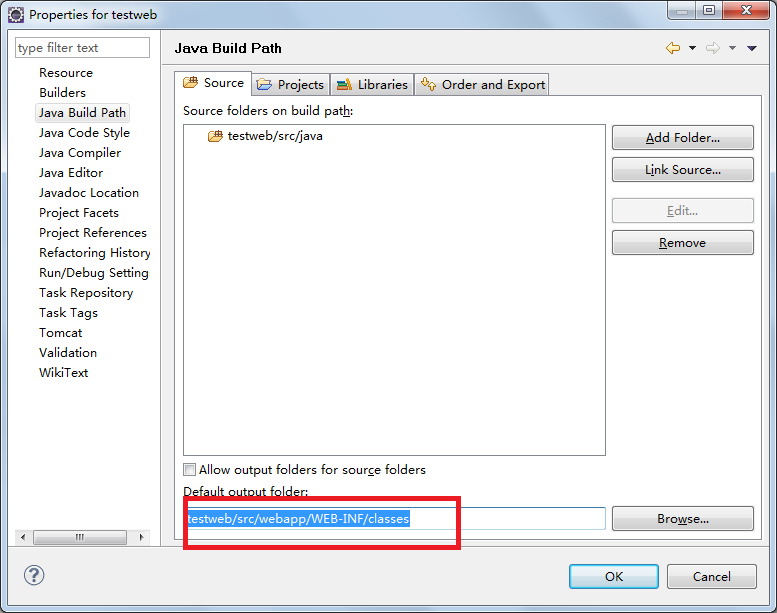The image size is (777, 613).
Task: Click the Add Folder button
Action: coord(682,138)
